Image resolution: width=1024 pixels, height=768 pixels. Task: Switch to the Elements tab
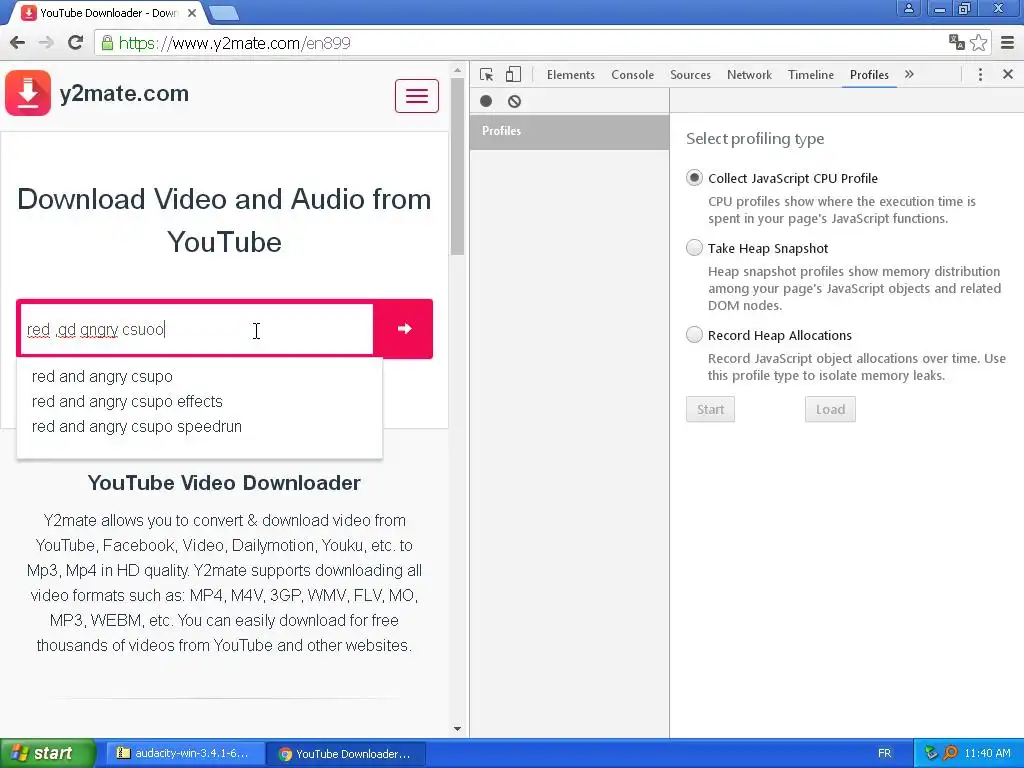[571, 74]
